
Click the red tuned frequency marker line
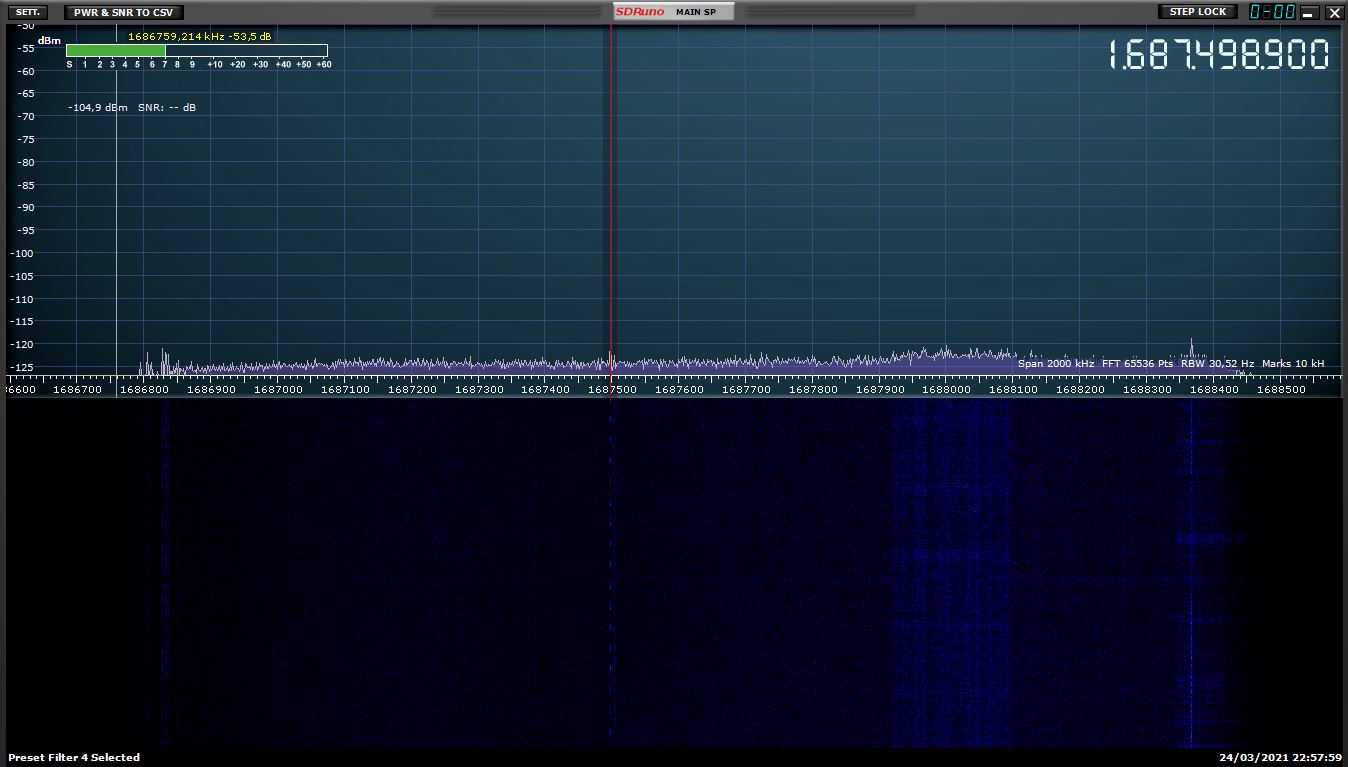point(611,200)
